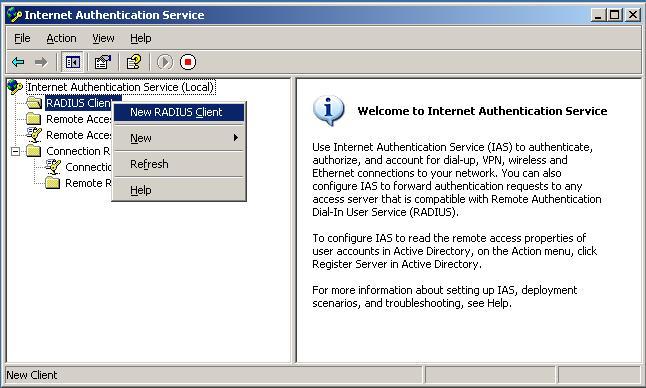Select Connection Request Policies tree item

point(88,167)
